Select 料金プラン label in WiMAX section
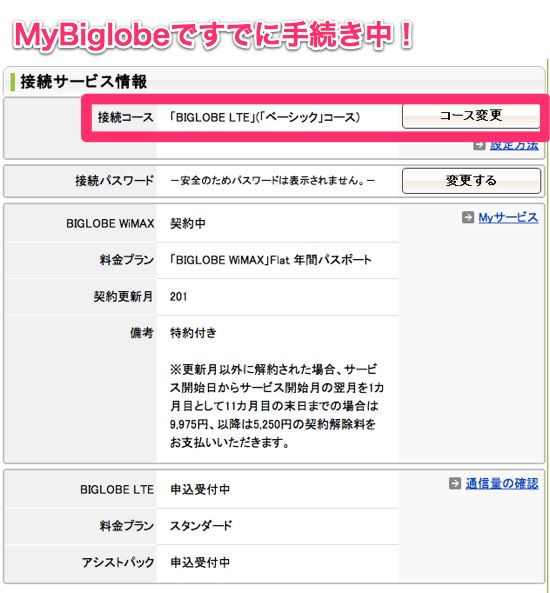The height and width of the screenshot is (593, 550). pyautogui.click(x=126, y=260)
